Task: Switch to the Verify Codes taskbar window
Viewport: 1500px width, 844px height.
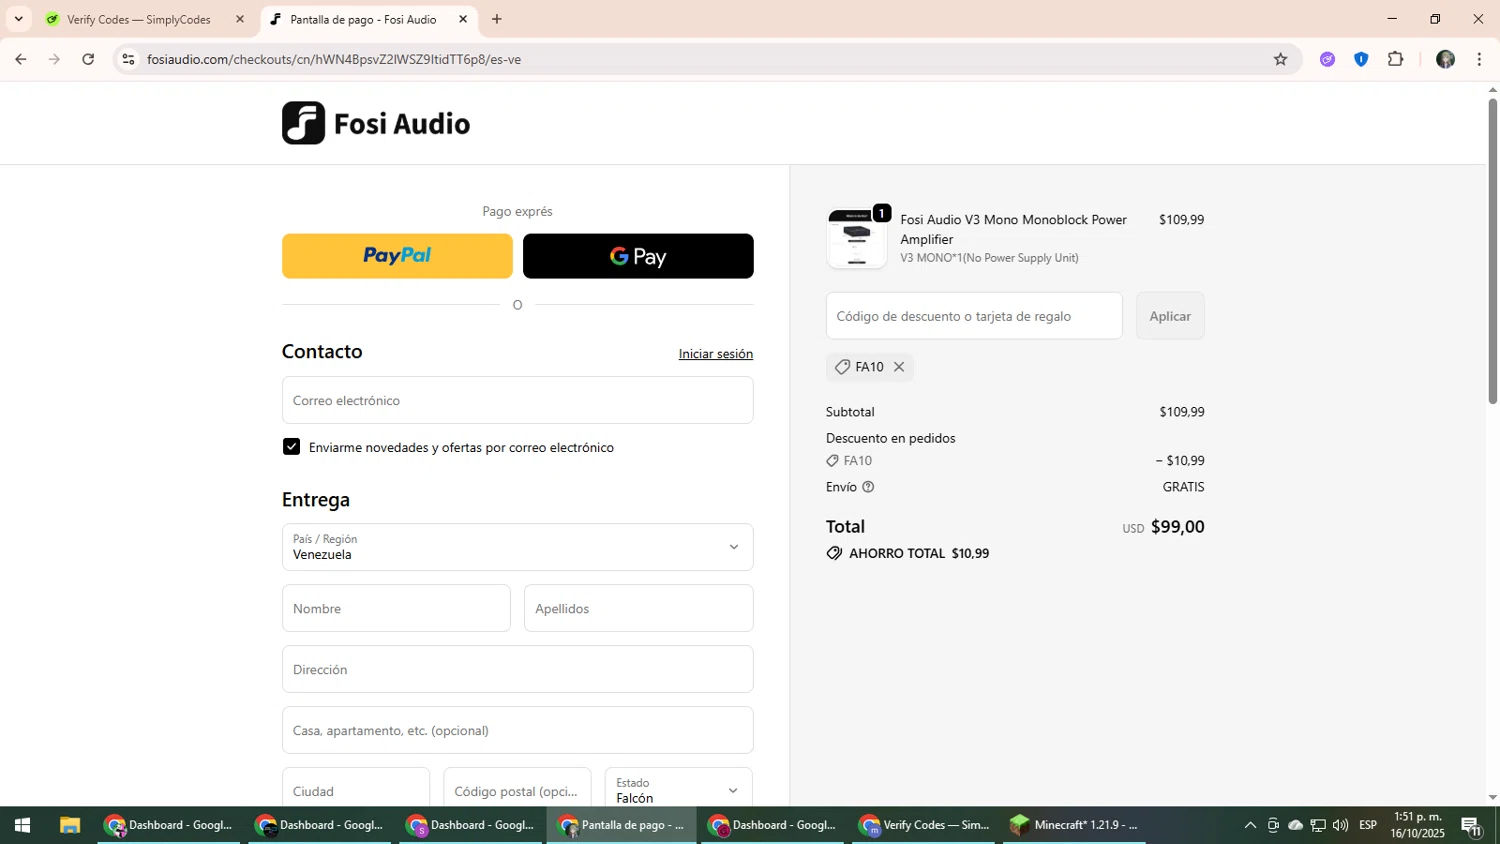Action: pyautogui.click(x=923, y=825)
